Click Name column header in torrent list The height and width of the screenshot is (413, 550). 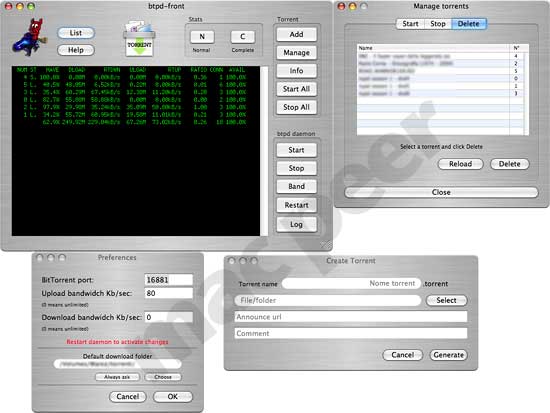pyautogui.click(x=433, y=48)
